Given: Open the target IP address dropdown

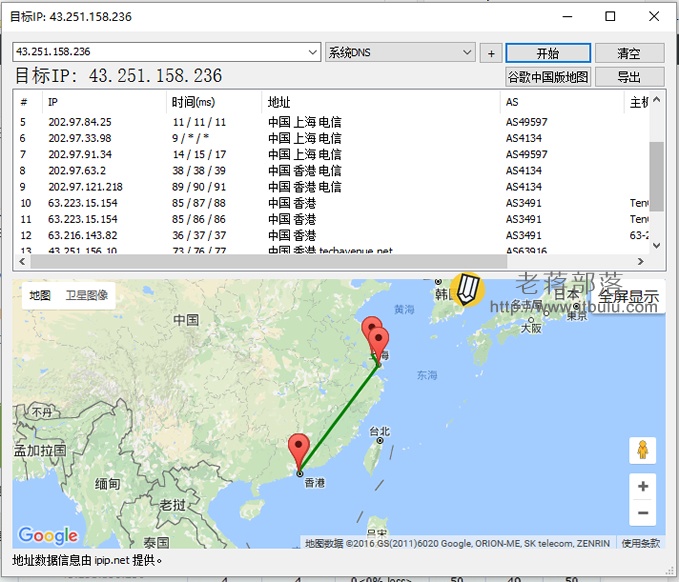Looking at the screenshot, I should tap(313, 52).
